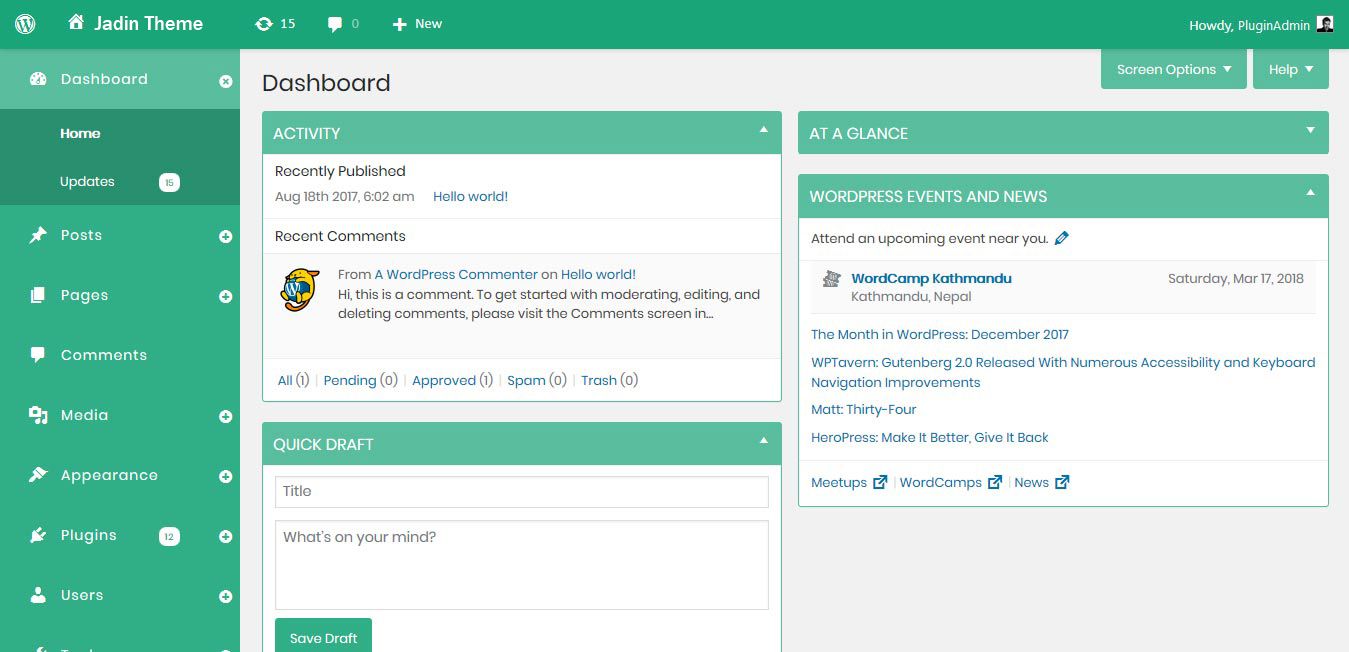Open The Month in WordPress: December 2017
The image size is (1349, 652).
pyautogui.click(x=940, y=335)
